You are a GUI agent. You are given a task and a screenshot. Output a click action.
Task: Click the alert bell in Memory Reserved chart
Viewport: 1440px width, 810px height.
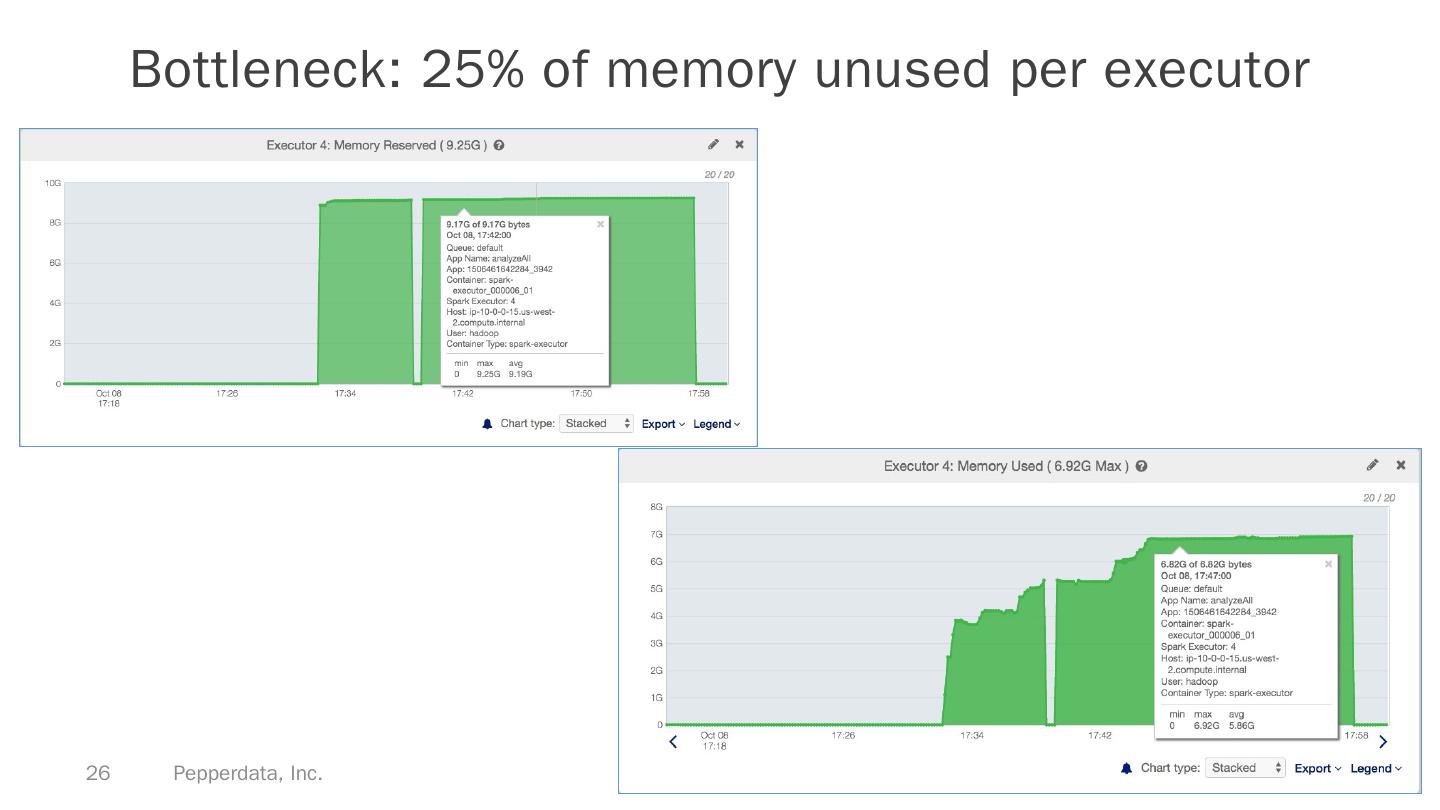(487, 424)
